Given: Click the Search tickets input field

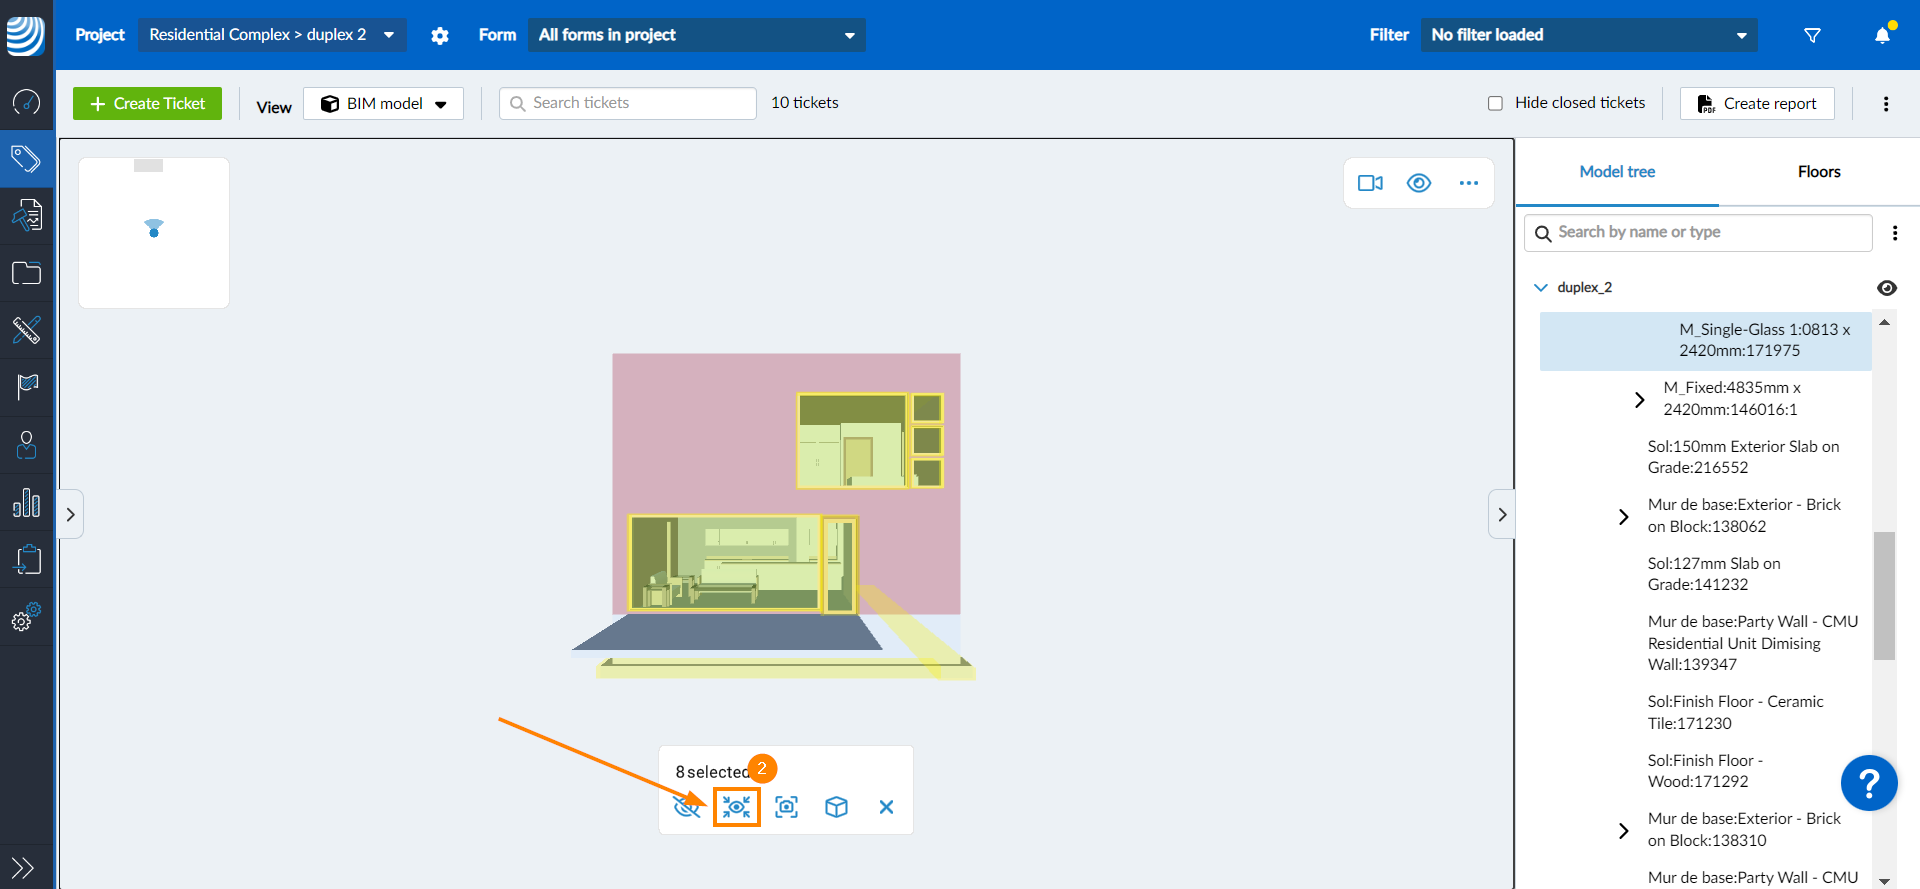Looking at the screenshot, I should (x=628, y=103).
